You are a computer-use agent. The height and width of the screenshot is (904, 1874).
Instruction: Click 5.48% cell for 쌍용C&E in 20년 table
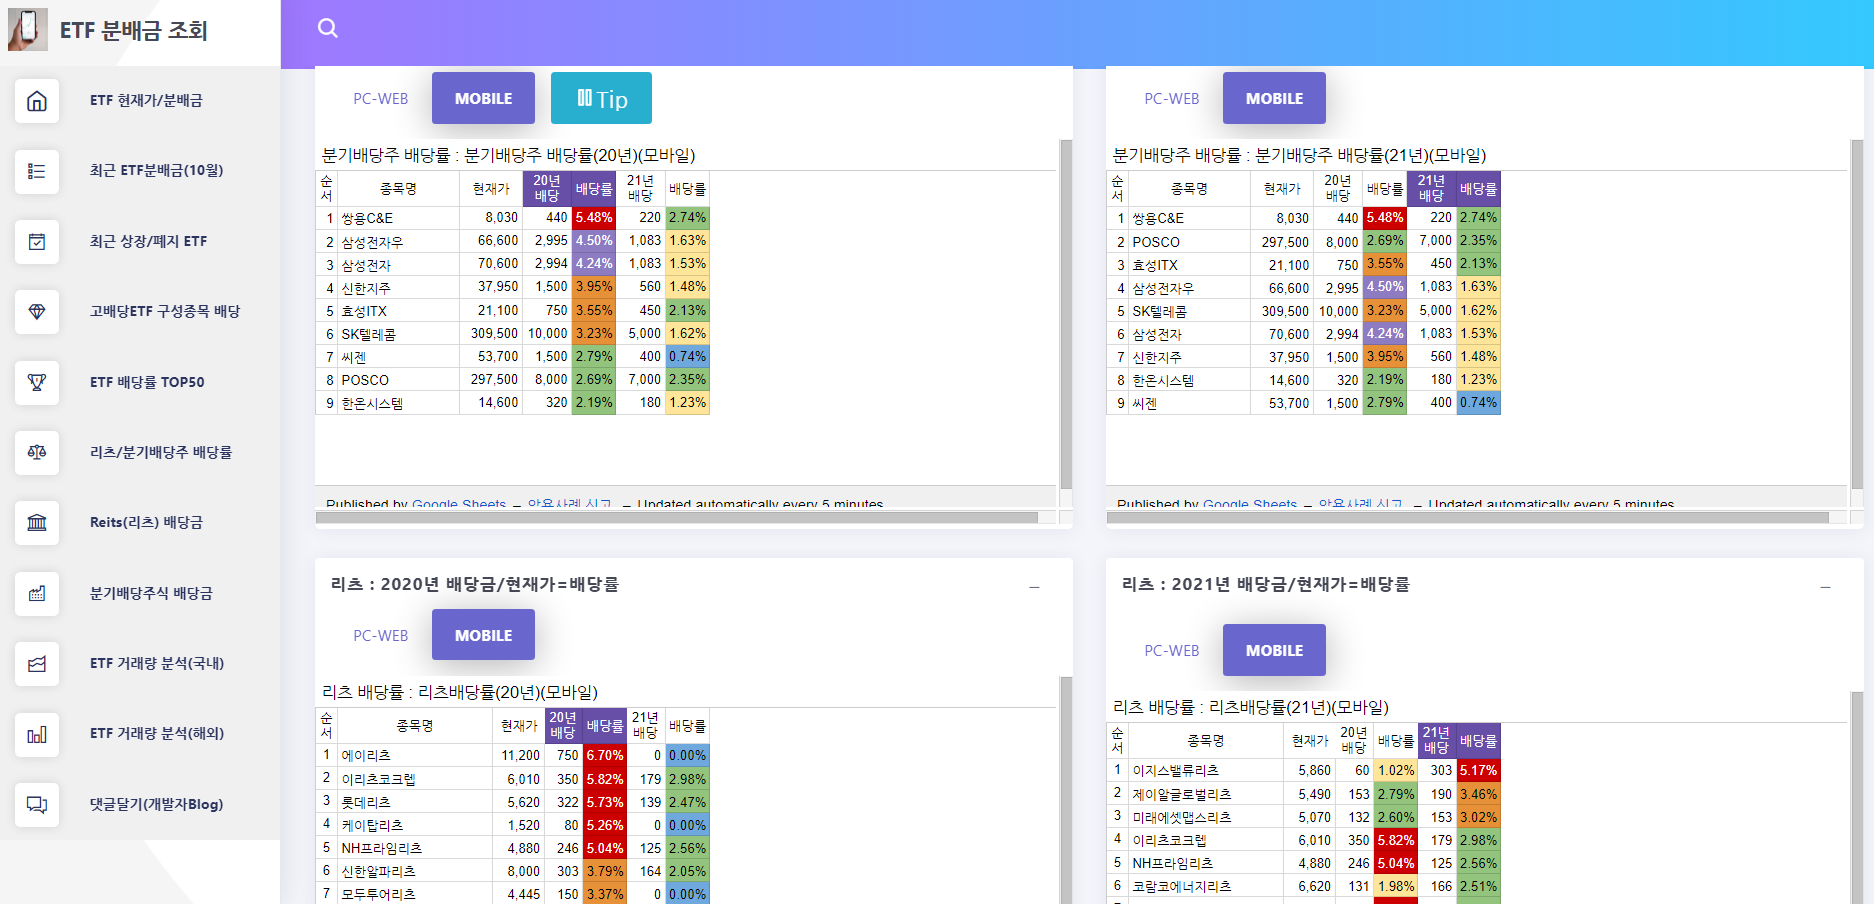pyautogui.click(x=593, y=217)
